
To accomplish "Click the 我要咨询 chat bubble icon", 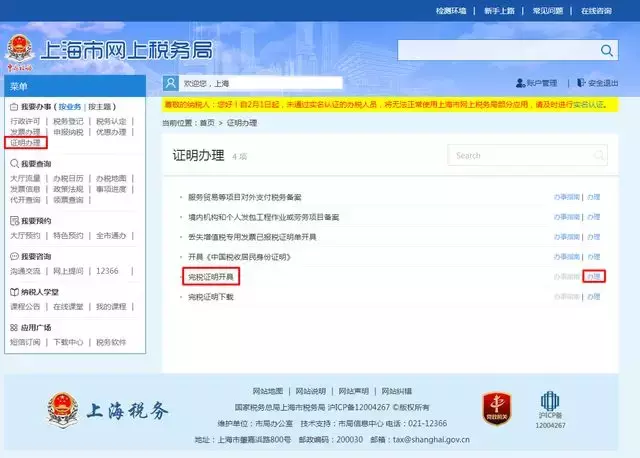I will pyautogui.click(x=14, y=256).
